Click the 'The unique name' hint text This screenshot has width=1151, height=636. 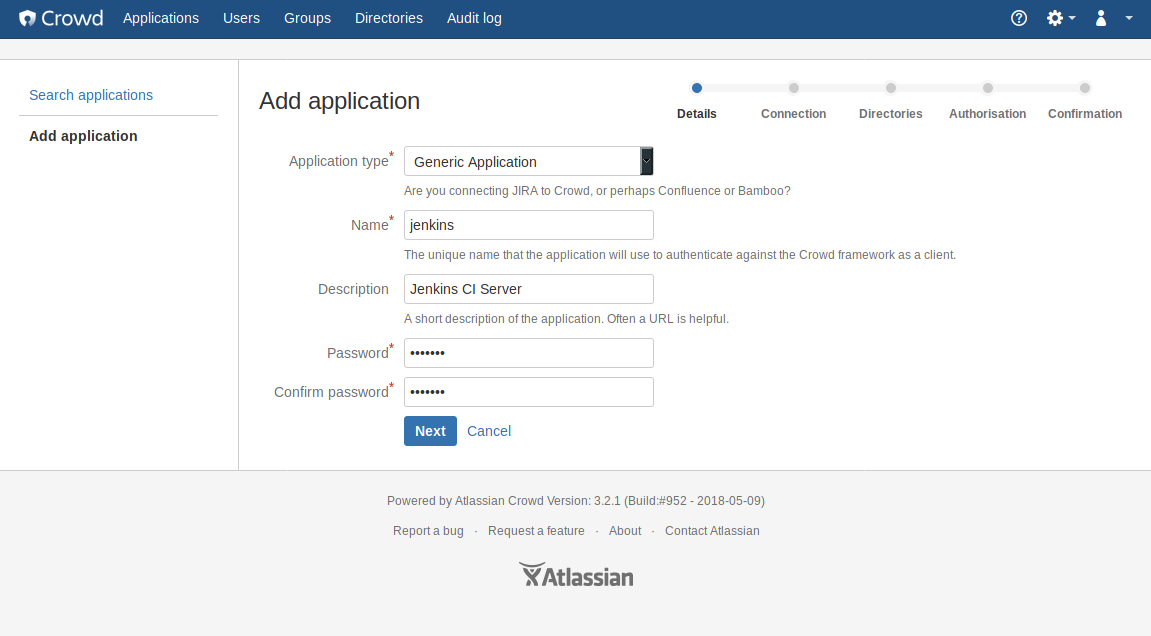[x=680, y=255]
